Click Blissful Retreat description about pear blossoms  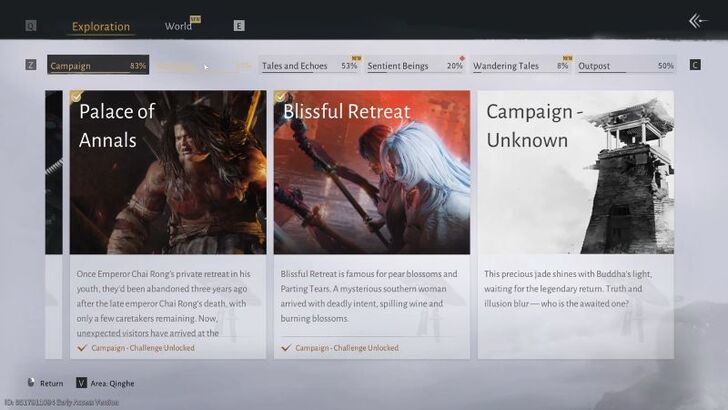click(x=369, y=296)
